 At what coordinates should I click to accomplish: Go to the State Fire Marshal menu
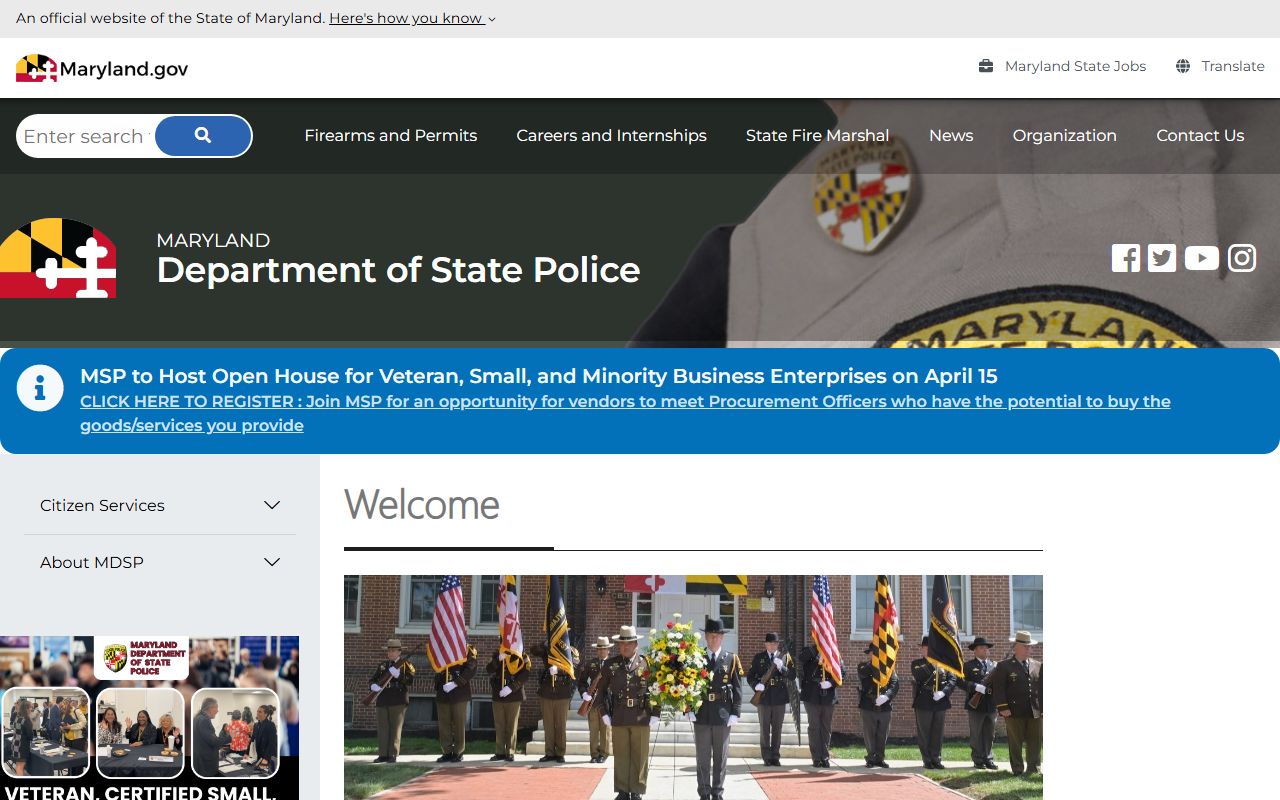(817, 135)
